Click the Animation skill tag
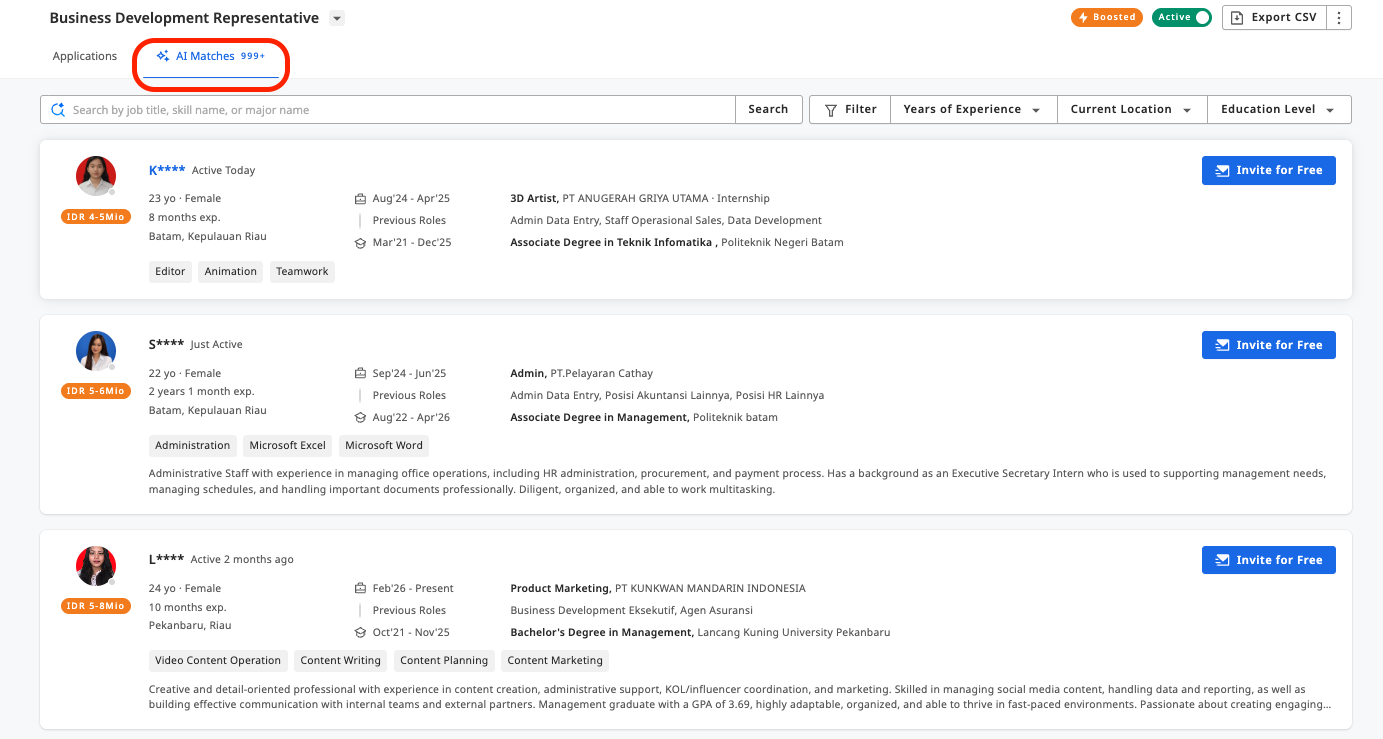1383x739 pixels. click(x=231, y=271)
